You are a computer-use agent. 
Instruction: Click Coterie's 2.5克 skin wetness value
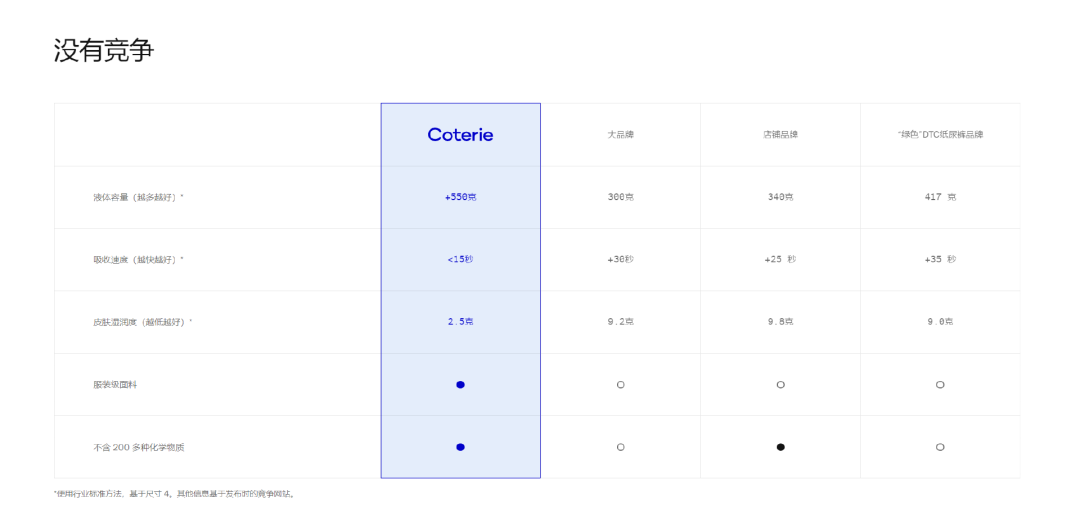point(460,322)
